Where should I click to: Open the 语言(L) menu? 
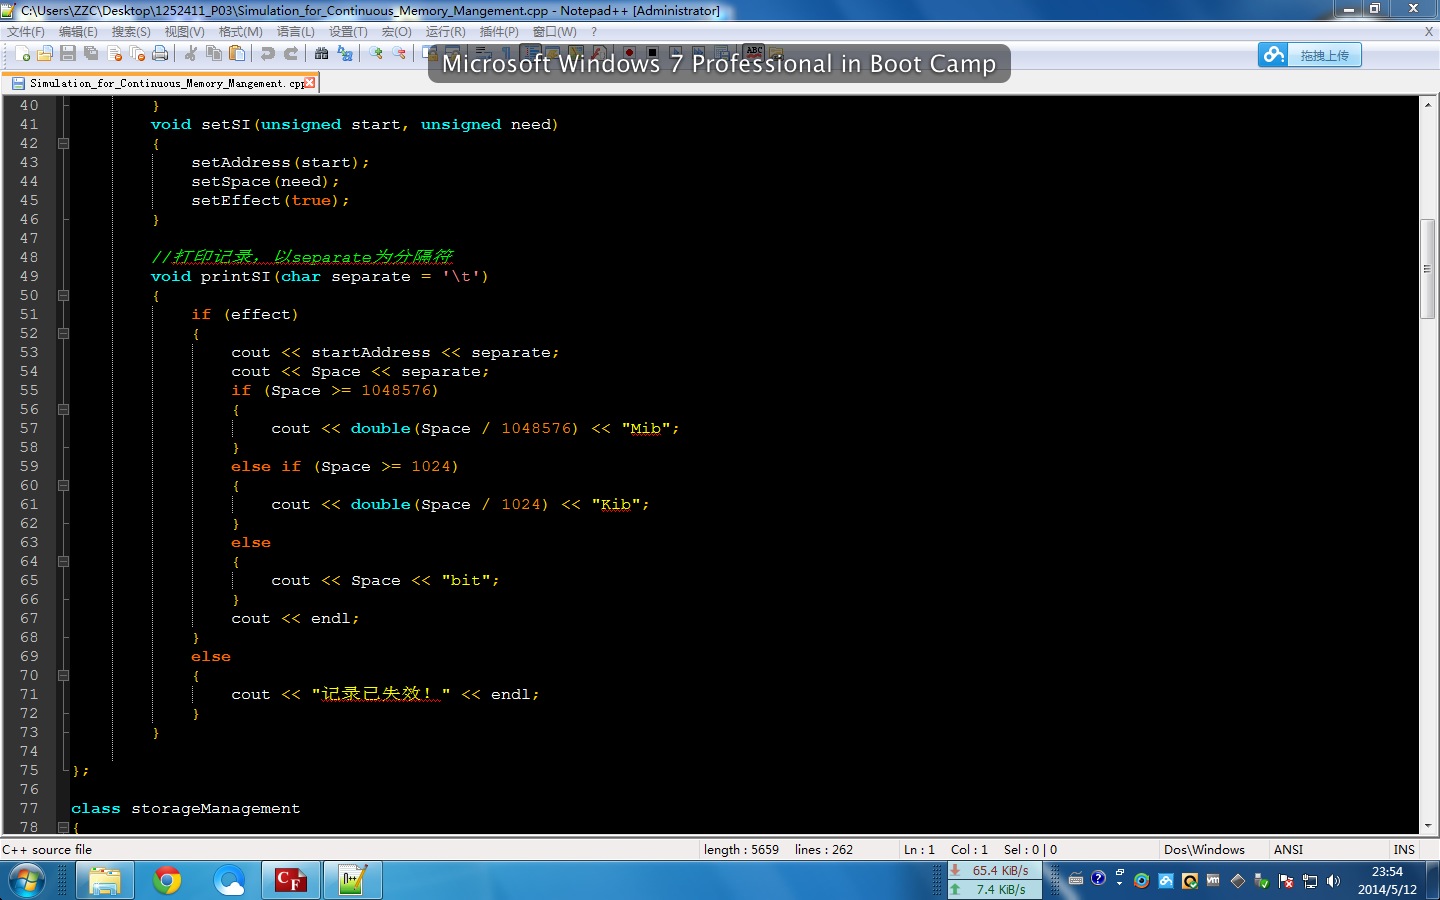point(295,31)
